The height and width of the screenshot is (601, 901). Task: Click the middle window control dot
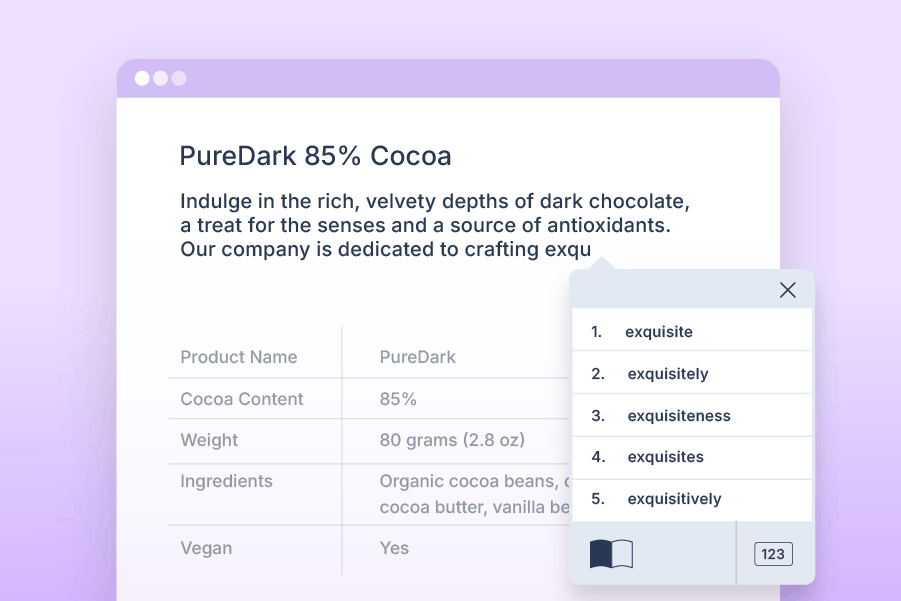pos(160,79)
